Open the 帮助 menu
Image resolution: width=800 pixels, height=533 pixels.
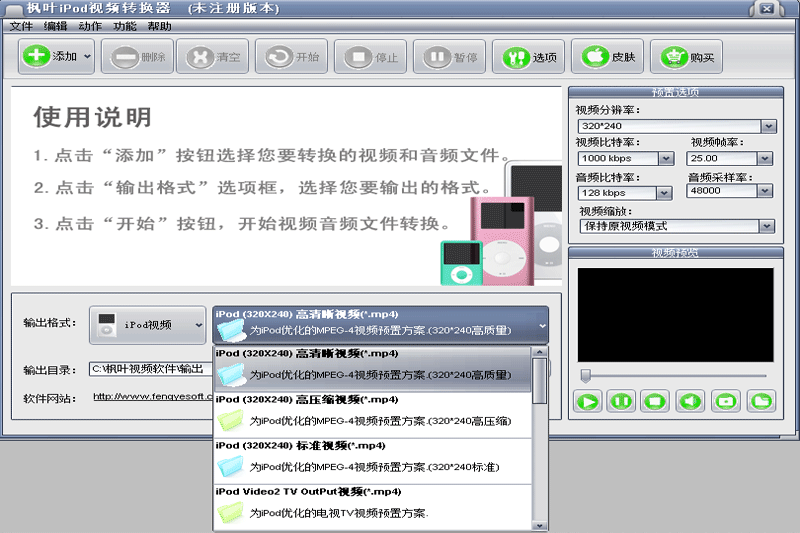[159, 26]
